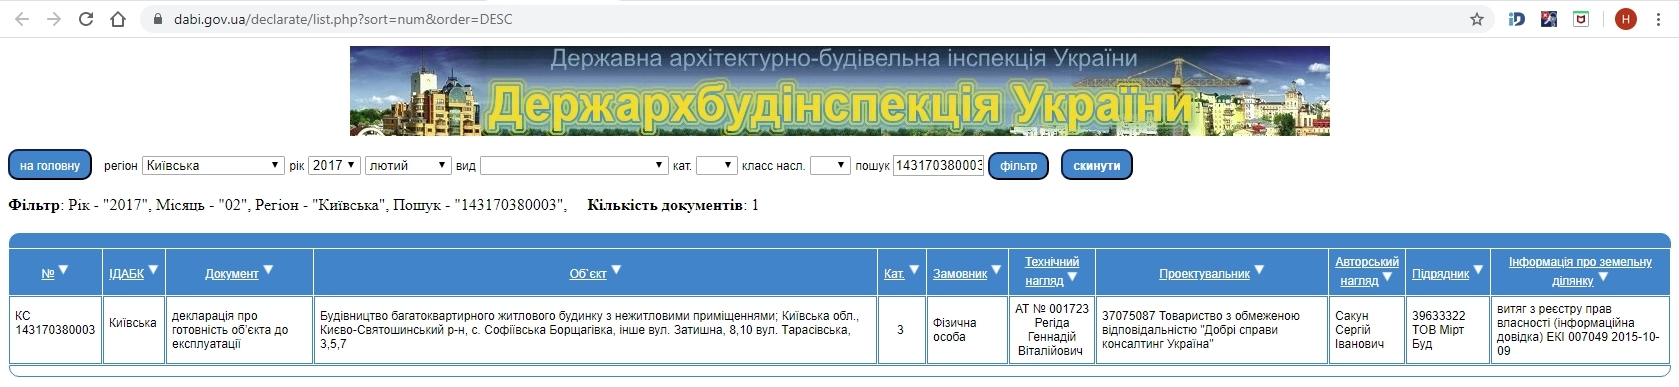Open the класс насл. dropdown
1679x387 pixels.
coord(830,165)
